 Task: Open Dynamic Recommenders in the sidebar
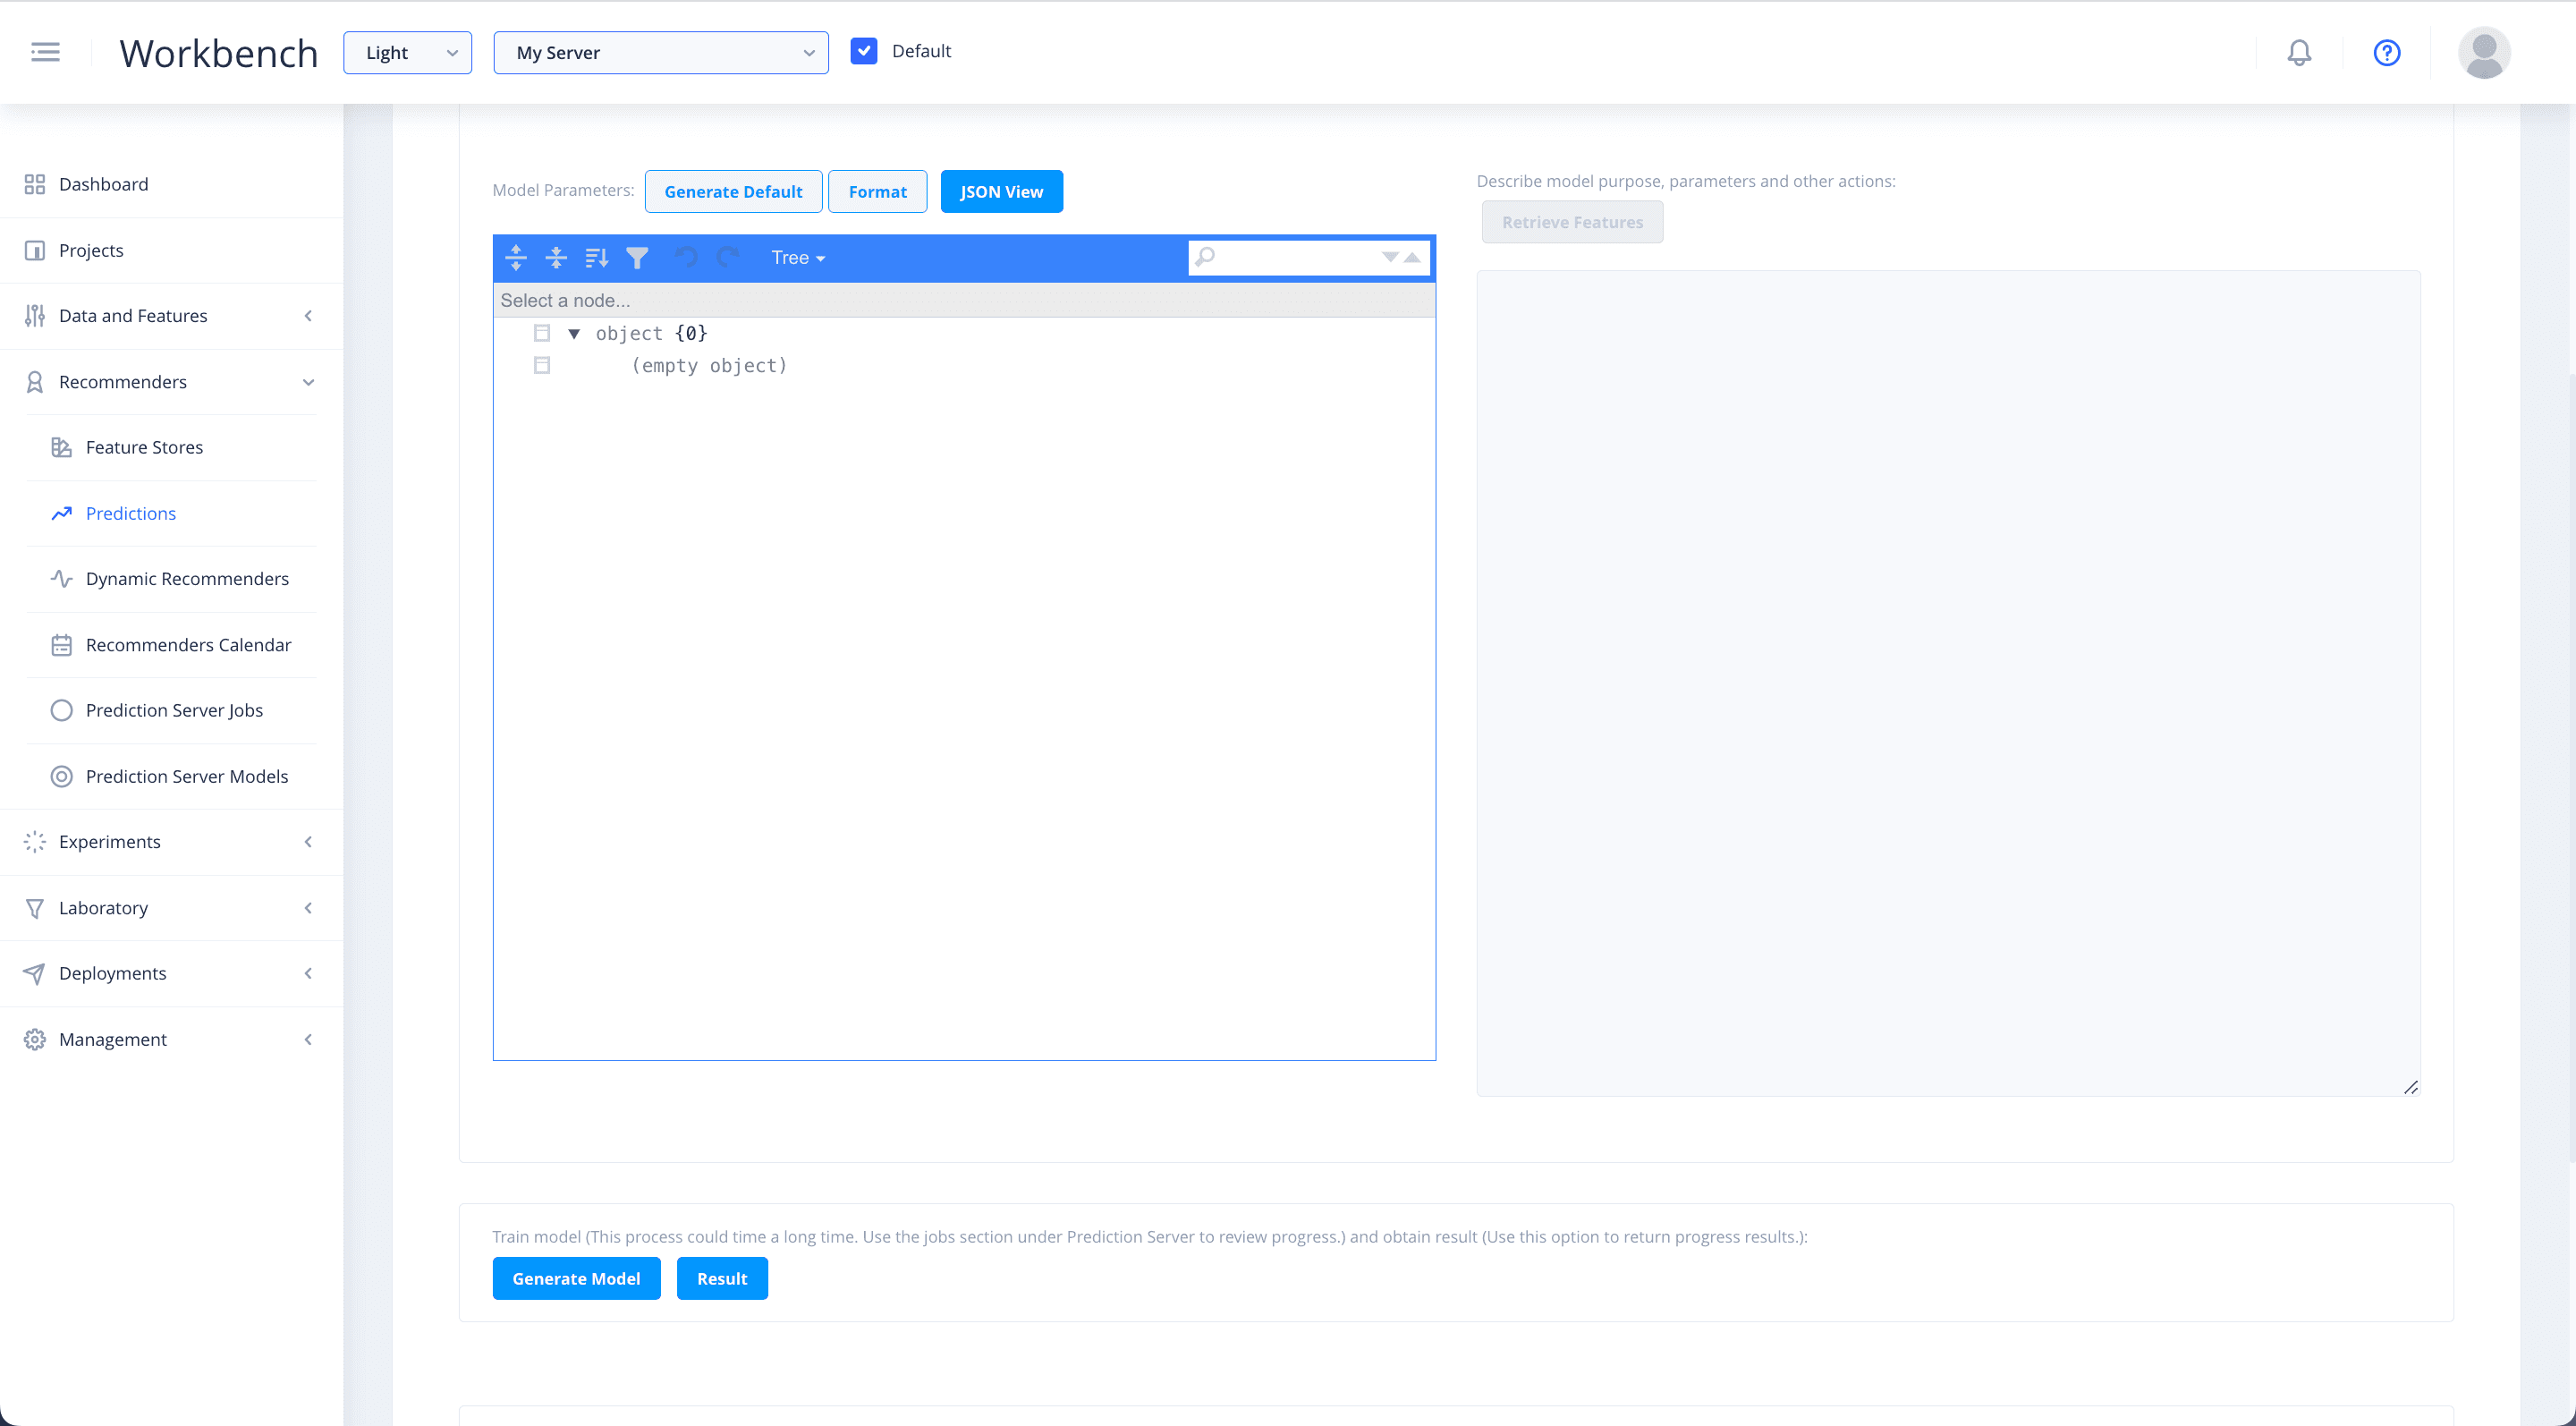tap(187, 578)
